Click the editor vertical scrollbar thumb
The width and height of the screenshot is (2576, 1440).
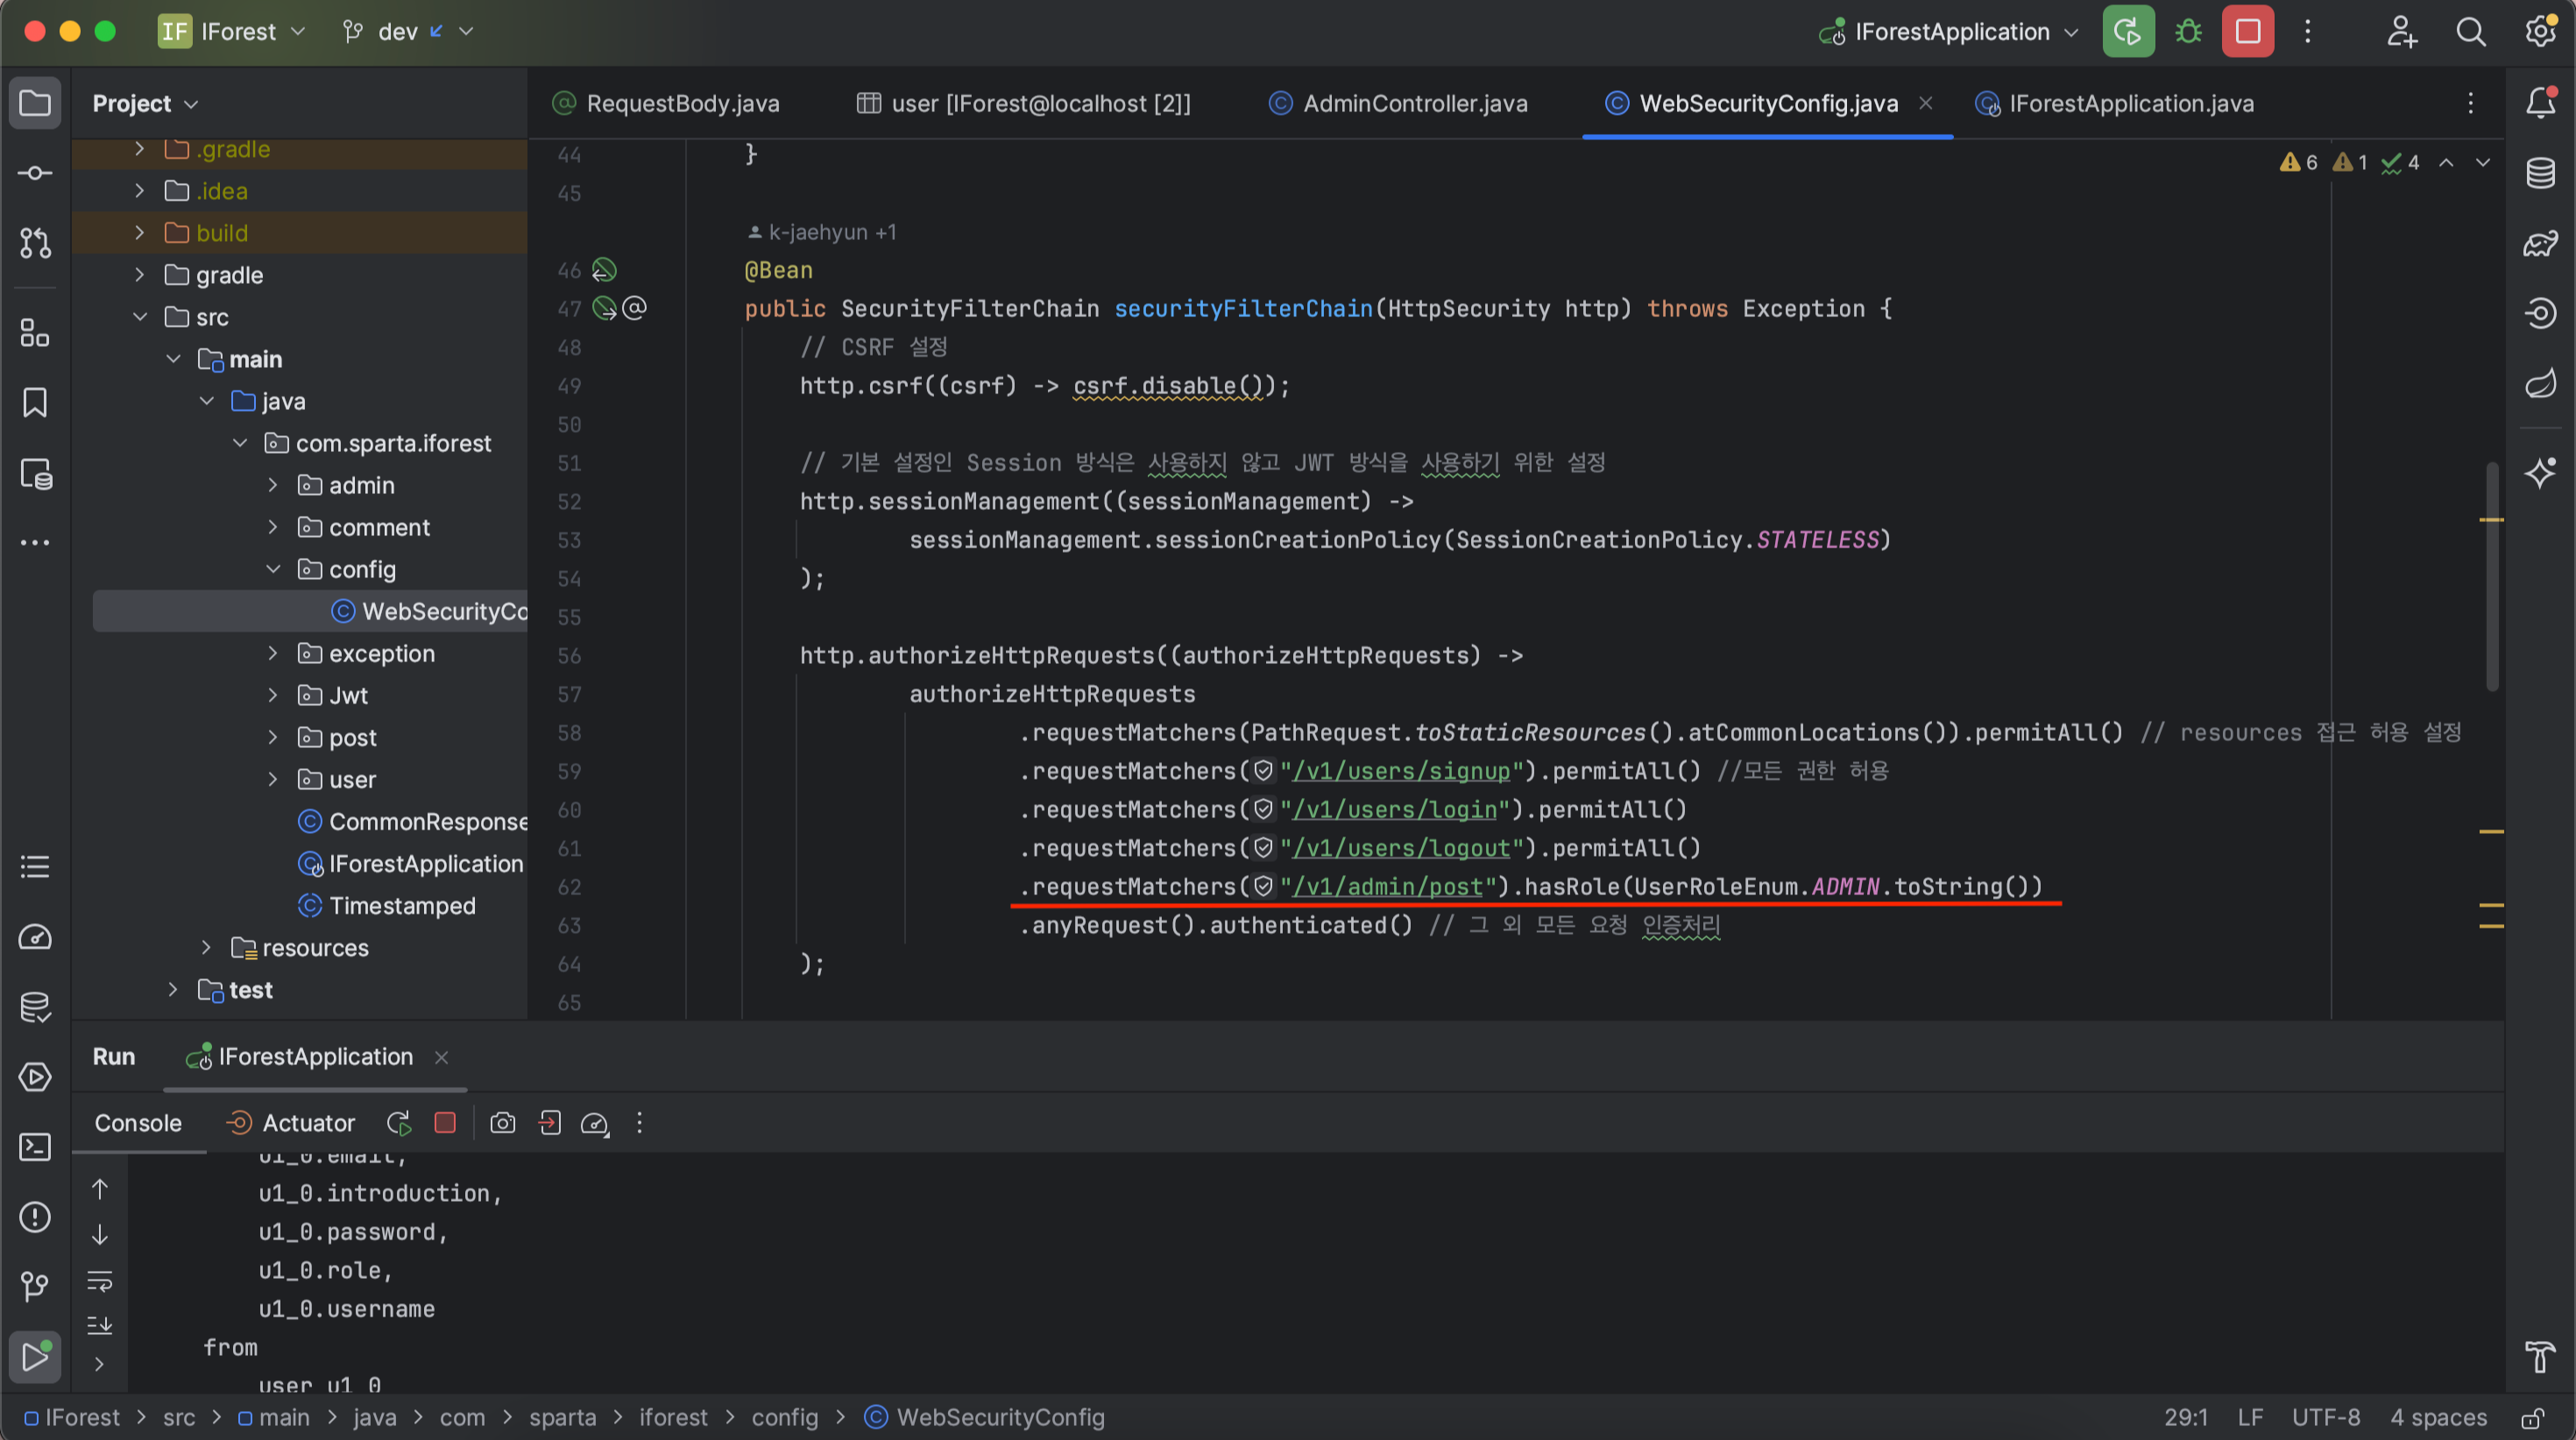pyautogui.click(x=2491, y=577)
